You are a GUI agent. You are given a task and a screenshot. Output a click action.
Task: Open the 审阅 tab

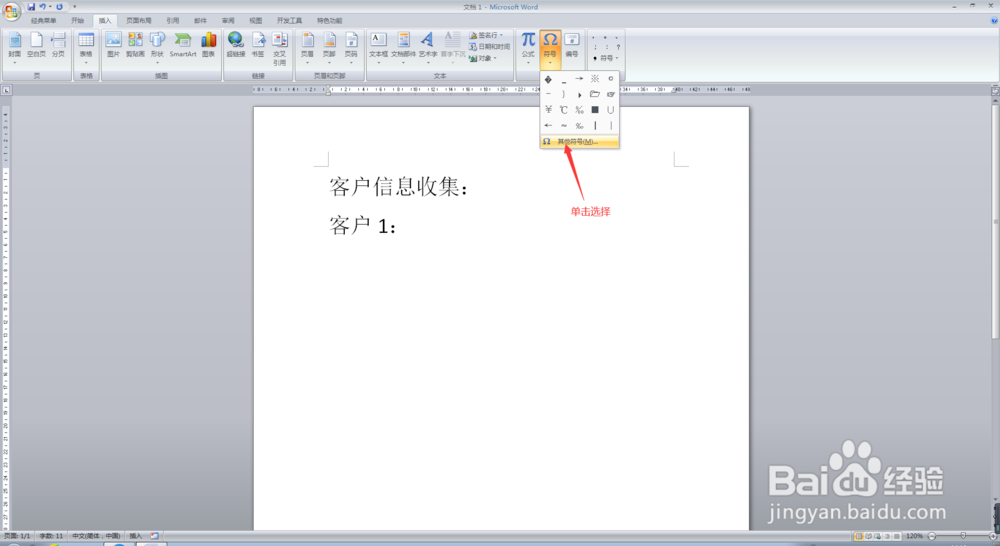pyautogui.click(x=228, y=20)
